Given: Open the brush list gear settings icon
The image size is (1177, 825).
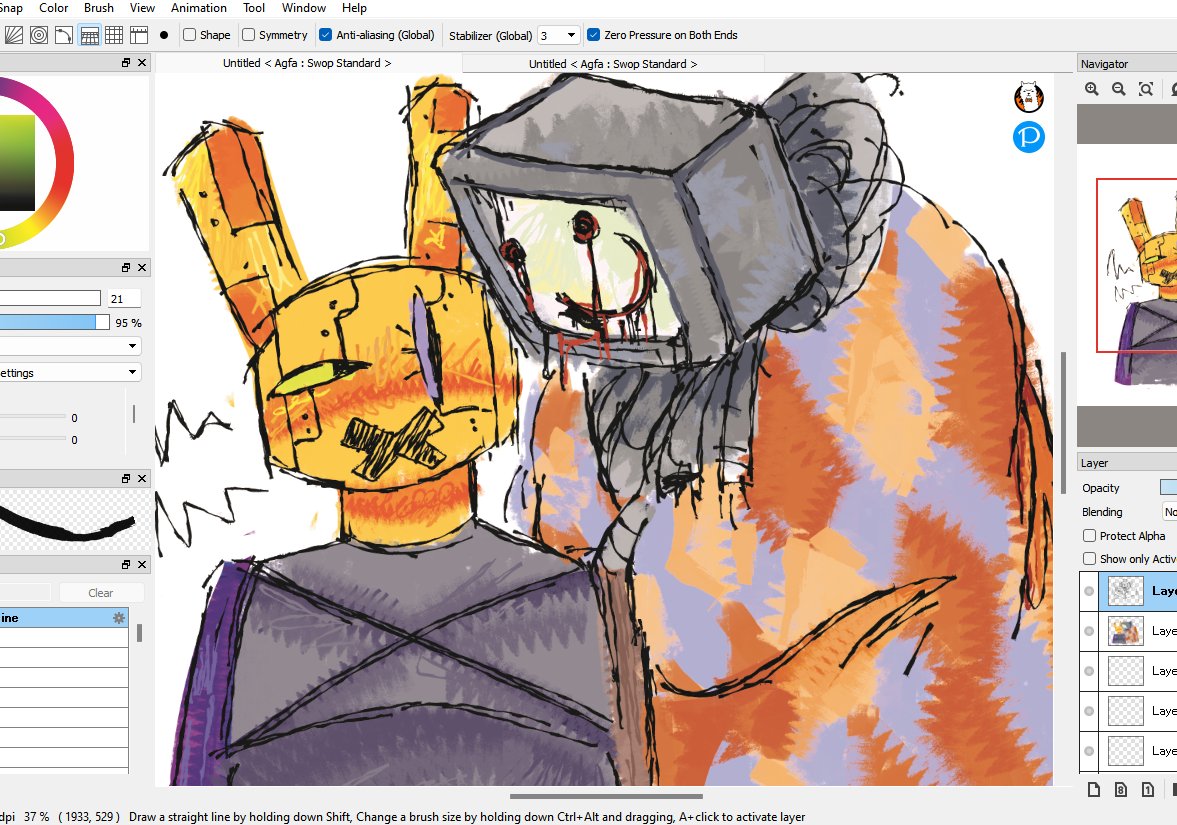Looking at the screenshot, I should tap(119, 618).
